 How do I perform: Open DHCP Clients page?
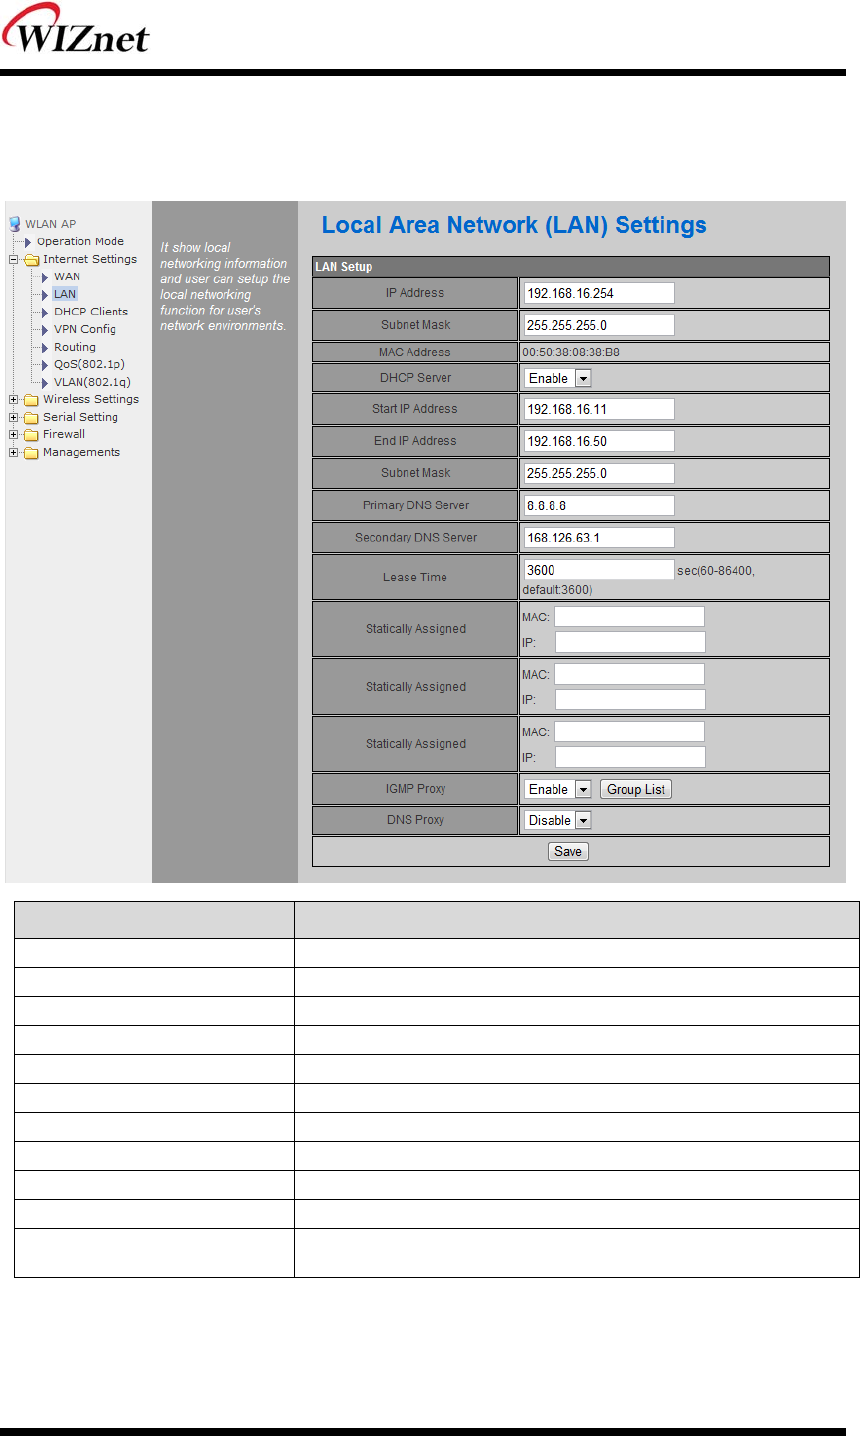pos(91,312)
